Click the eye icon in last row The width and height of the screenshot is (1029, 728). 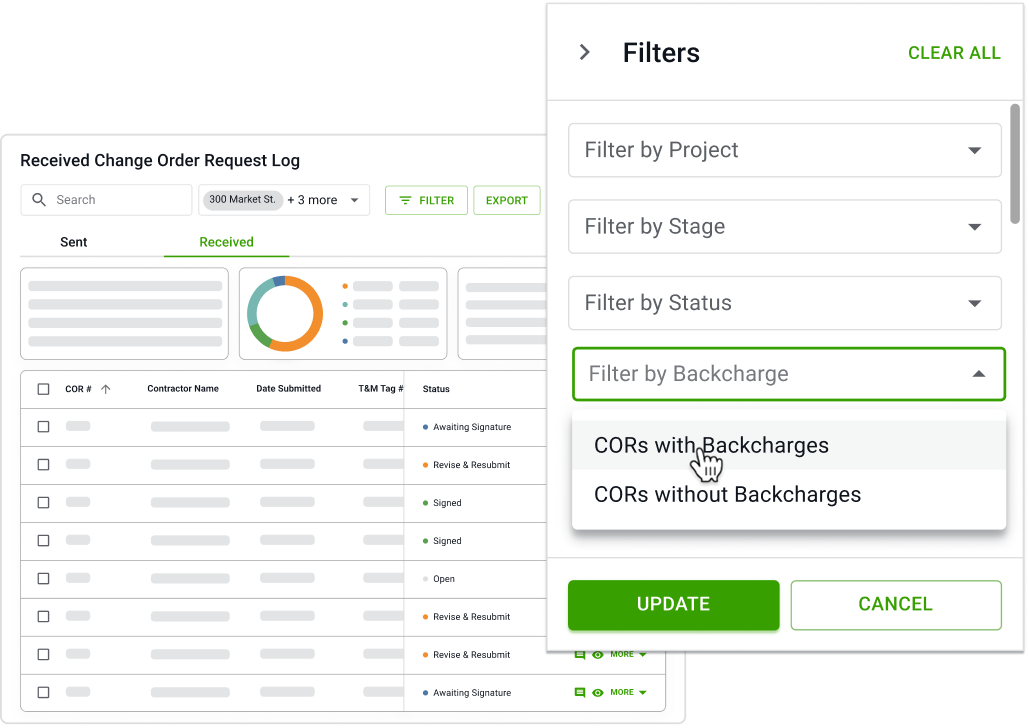pos(598,692)
